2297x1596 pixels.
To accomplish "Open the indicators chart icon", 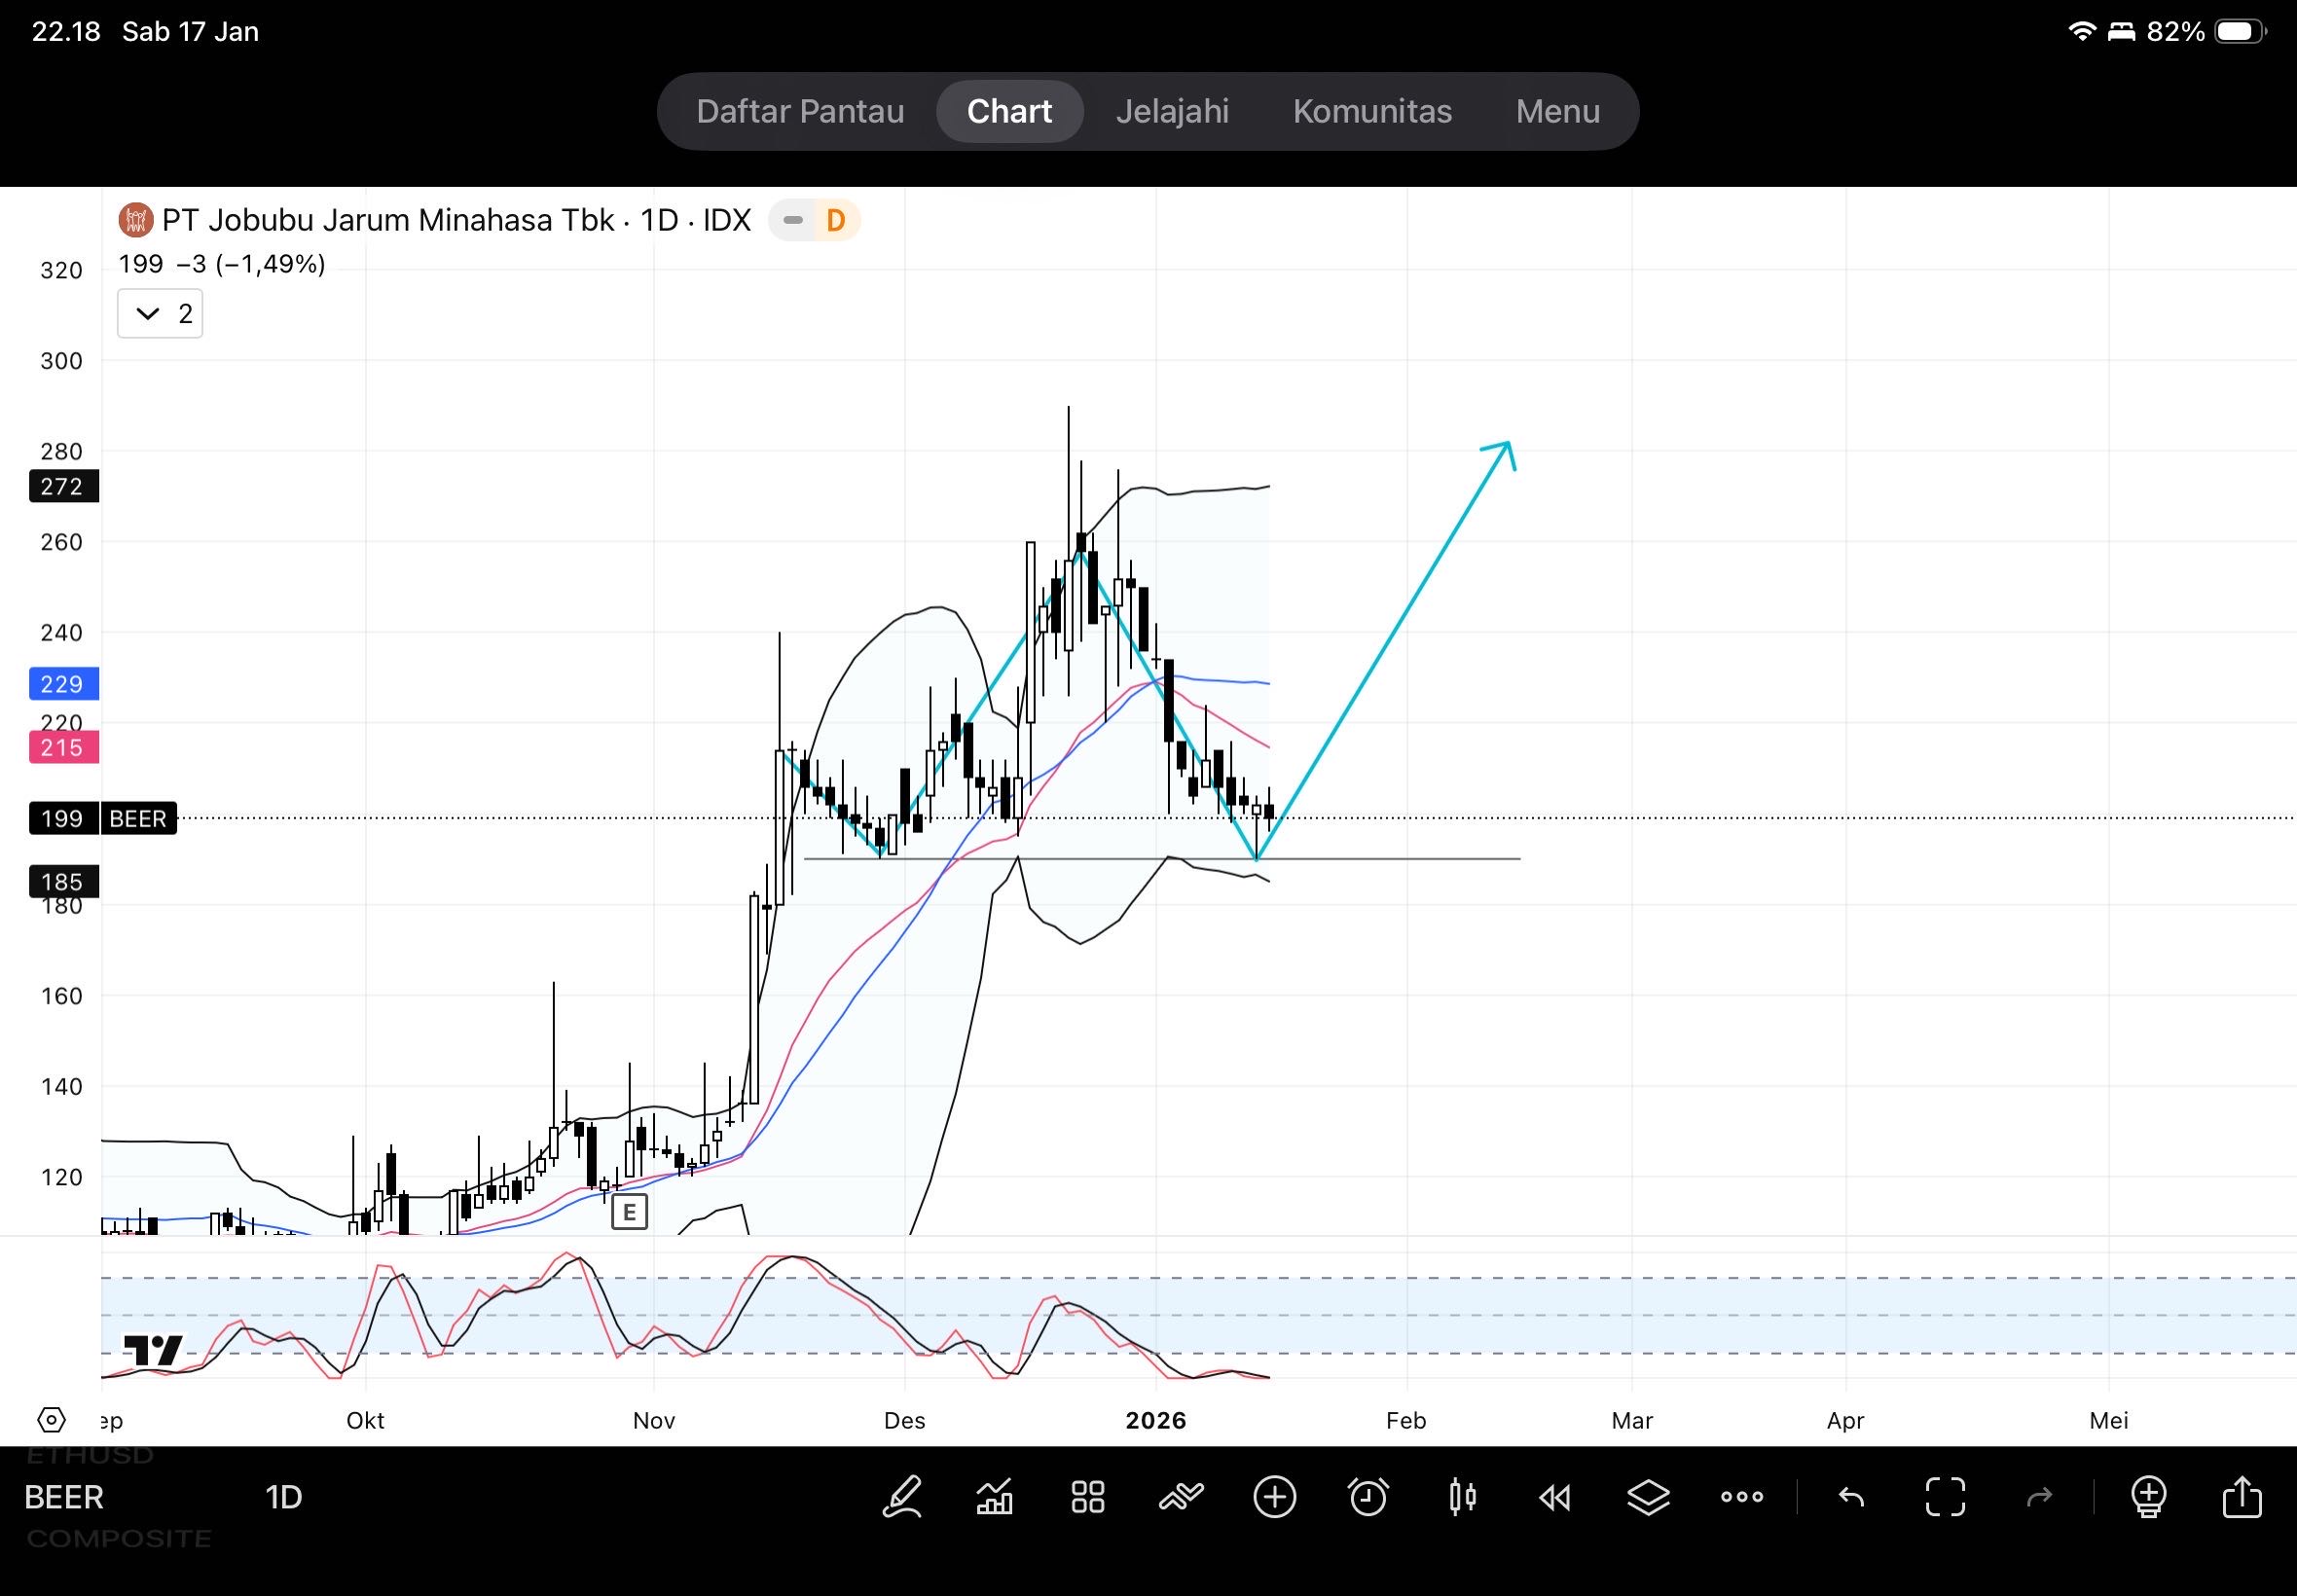I will pyautogui.click(x=994, y=1497).
